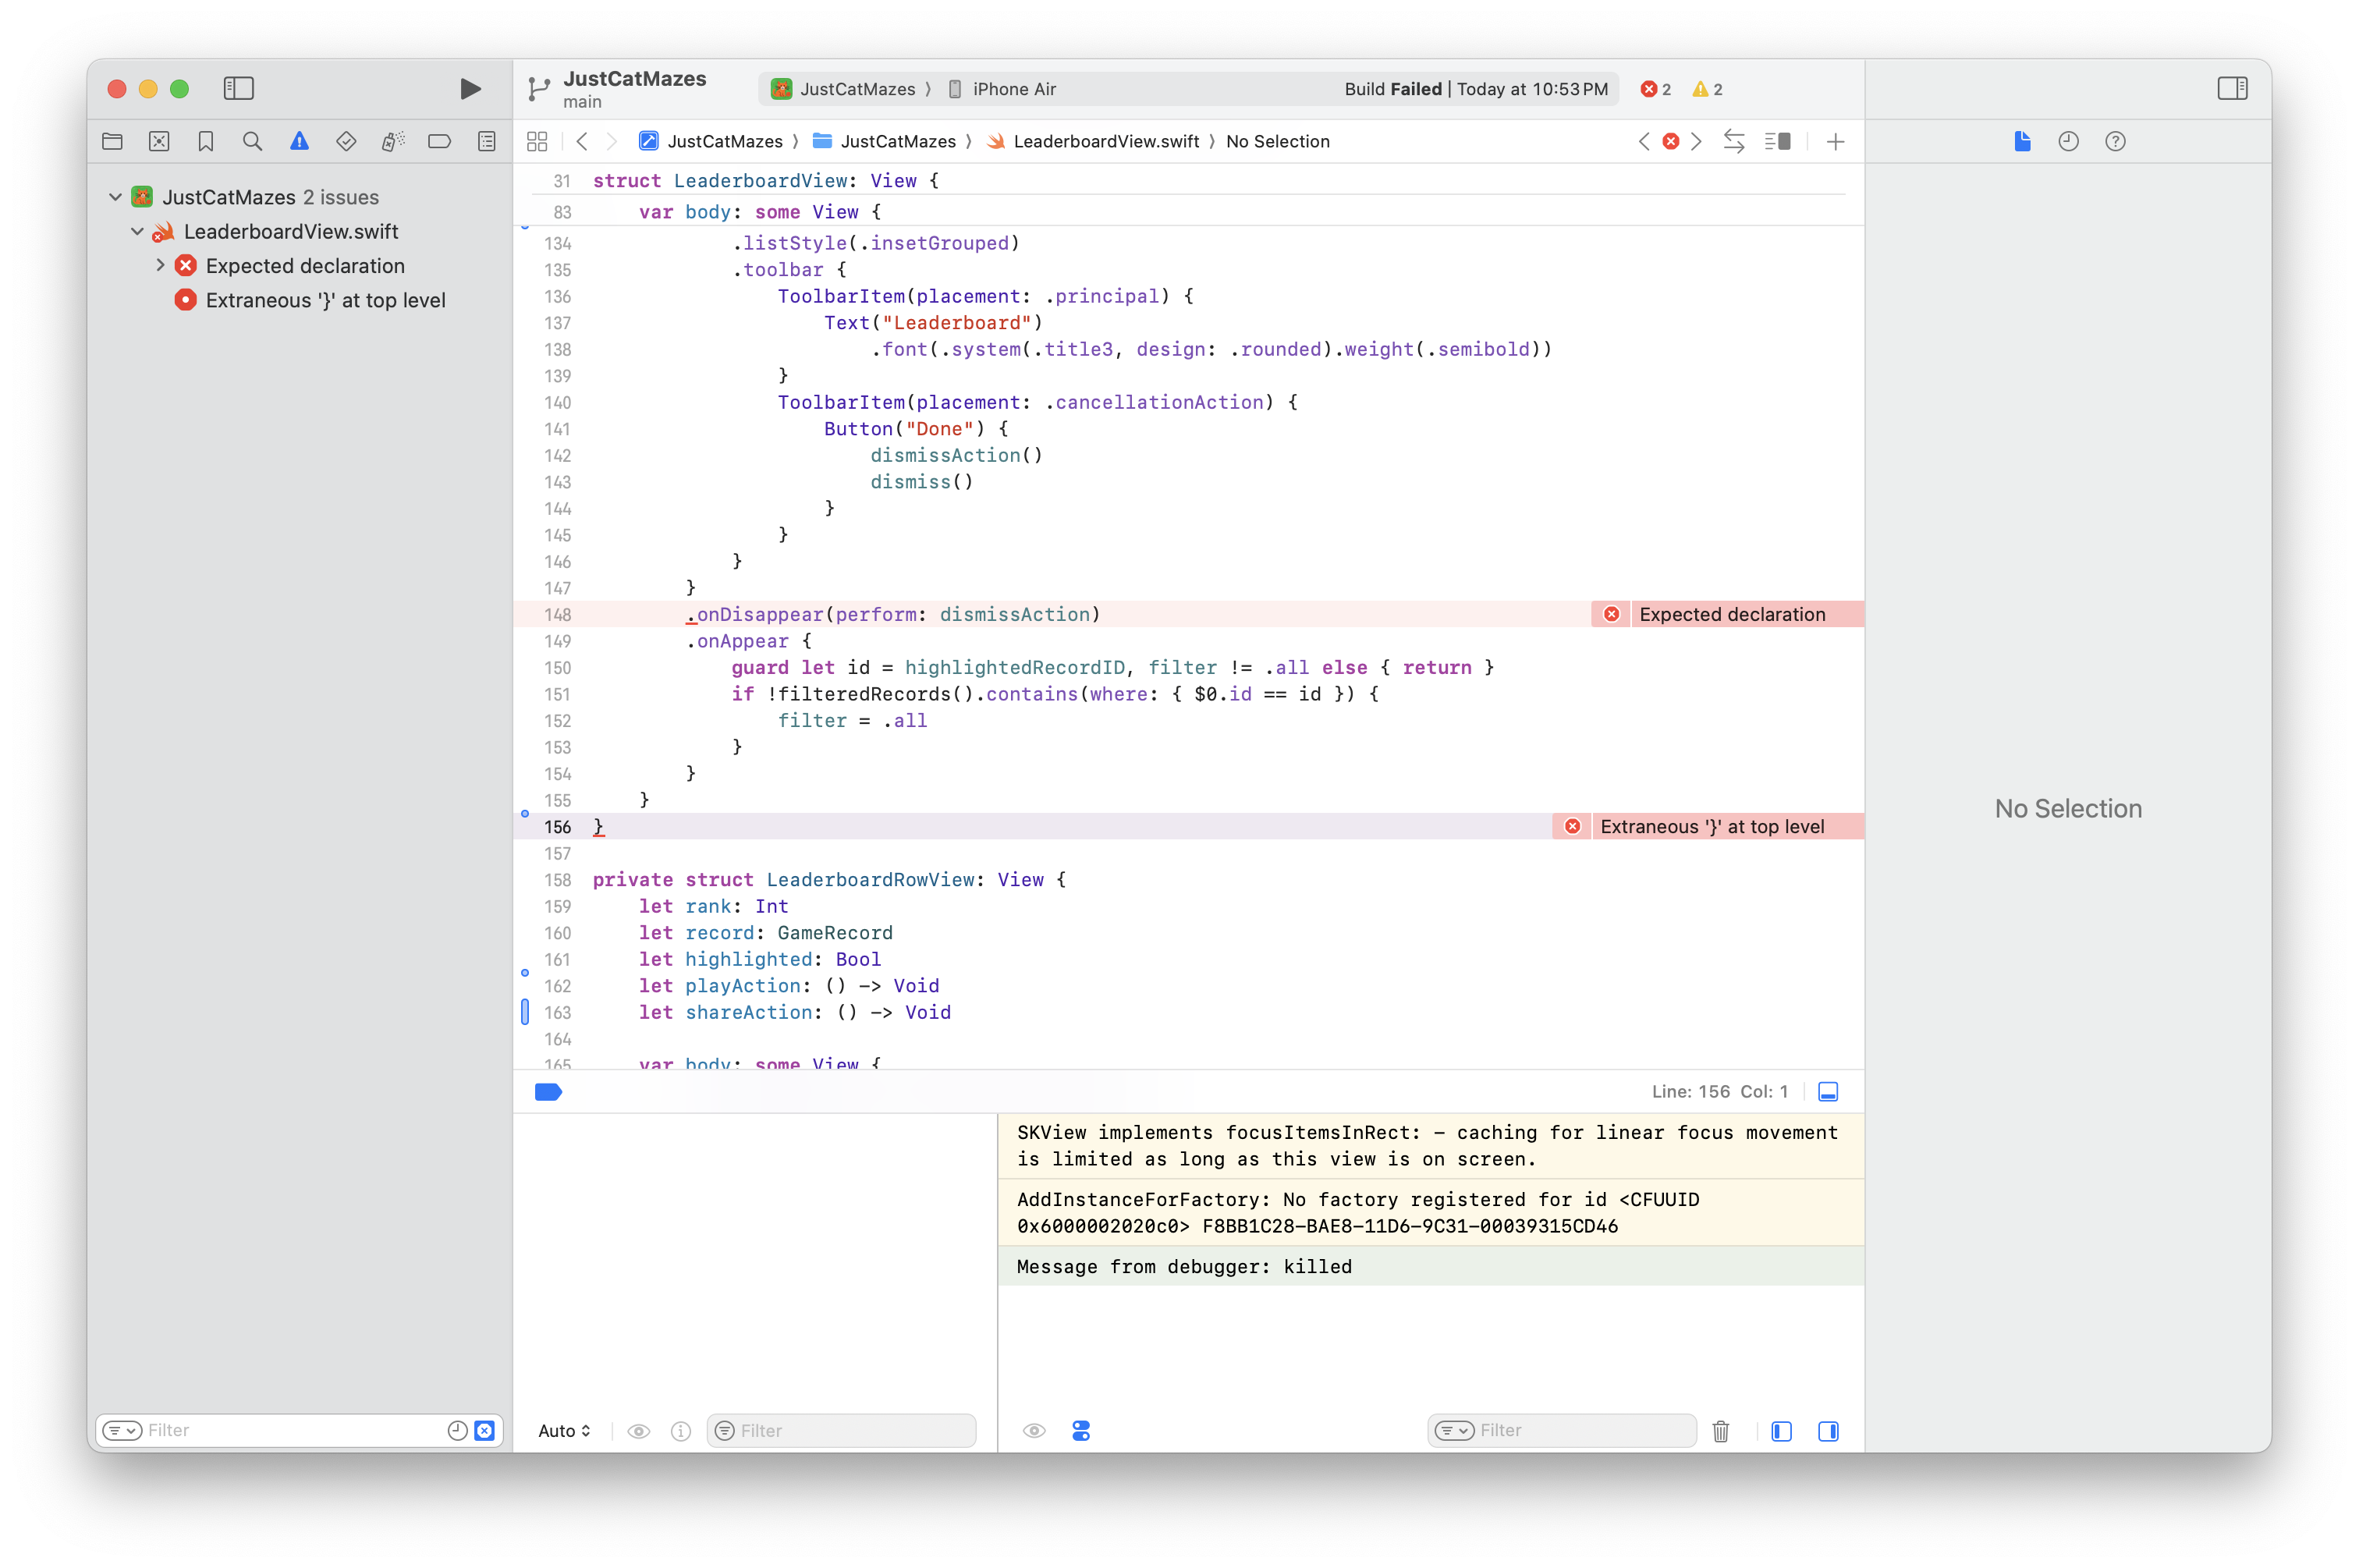
Task: Toggle the left navigator sidebar
Action: point(238,89)
